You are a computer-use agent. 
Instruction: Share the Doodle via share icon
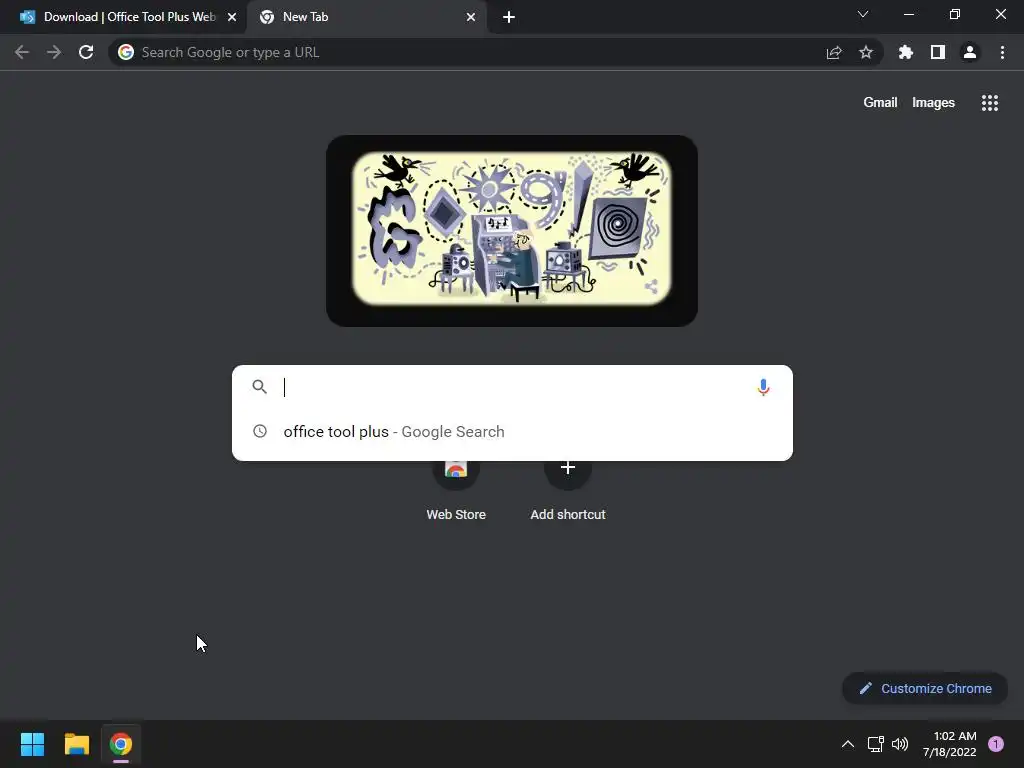point(650,286)
